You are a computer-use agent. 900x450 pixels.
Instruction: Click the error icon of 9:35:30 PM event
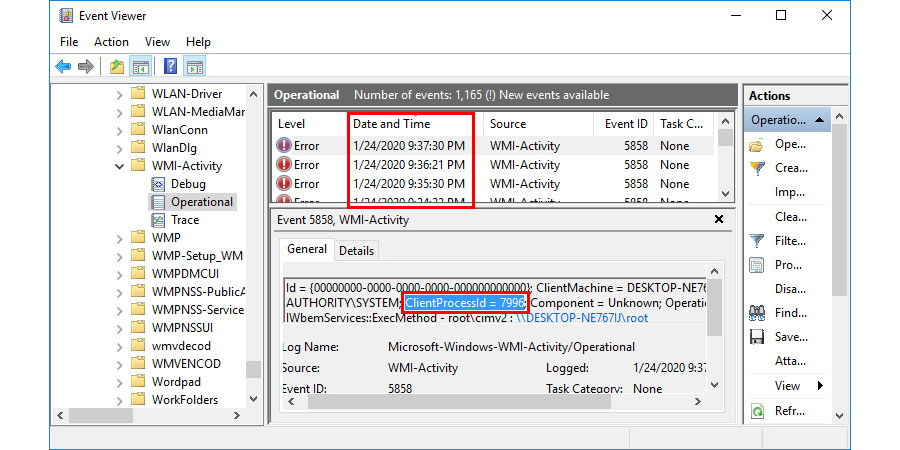284,184
